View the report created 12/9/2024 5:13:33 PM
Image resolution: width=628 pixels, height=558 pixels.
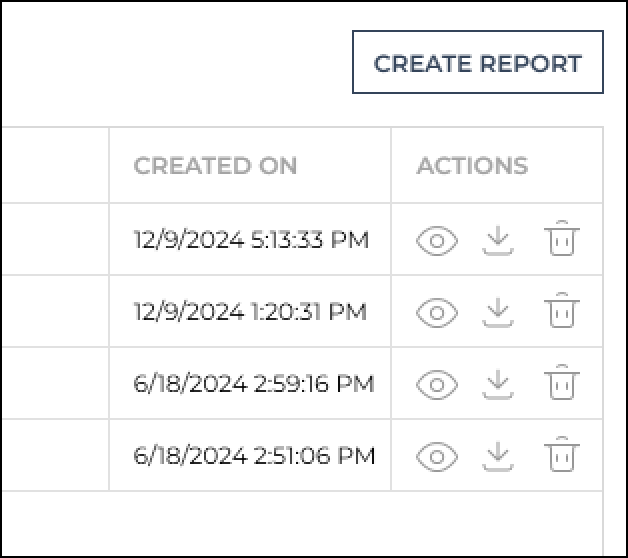437,241
